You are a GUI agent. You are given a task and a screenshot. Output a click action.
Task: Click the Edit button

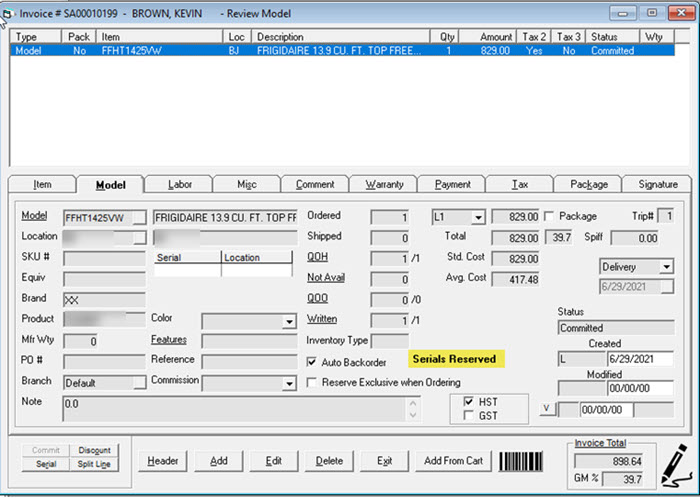[x=274, y=461]
